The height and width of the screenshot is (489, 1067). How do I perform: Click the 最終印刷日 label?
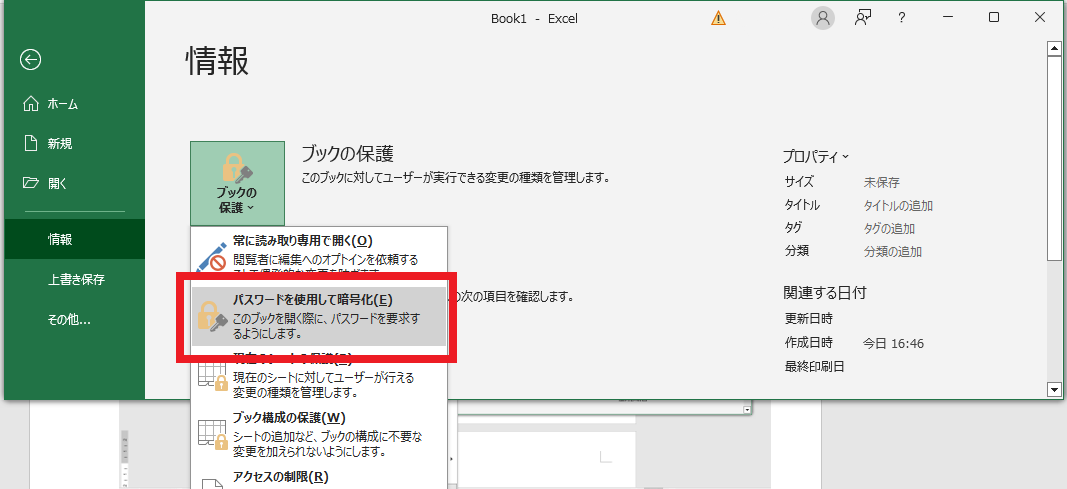(815, 367)
